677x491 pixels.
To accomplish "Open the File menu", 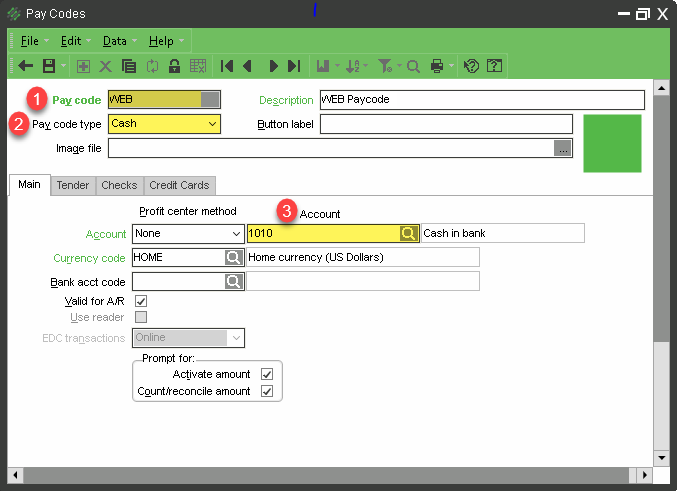I will coord(29,41).
